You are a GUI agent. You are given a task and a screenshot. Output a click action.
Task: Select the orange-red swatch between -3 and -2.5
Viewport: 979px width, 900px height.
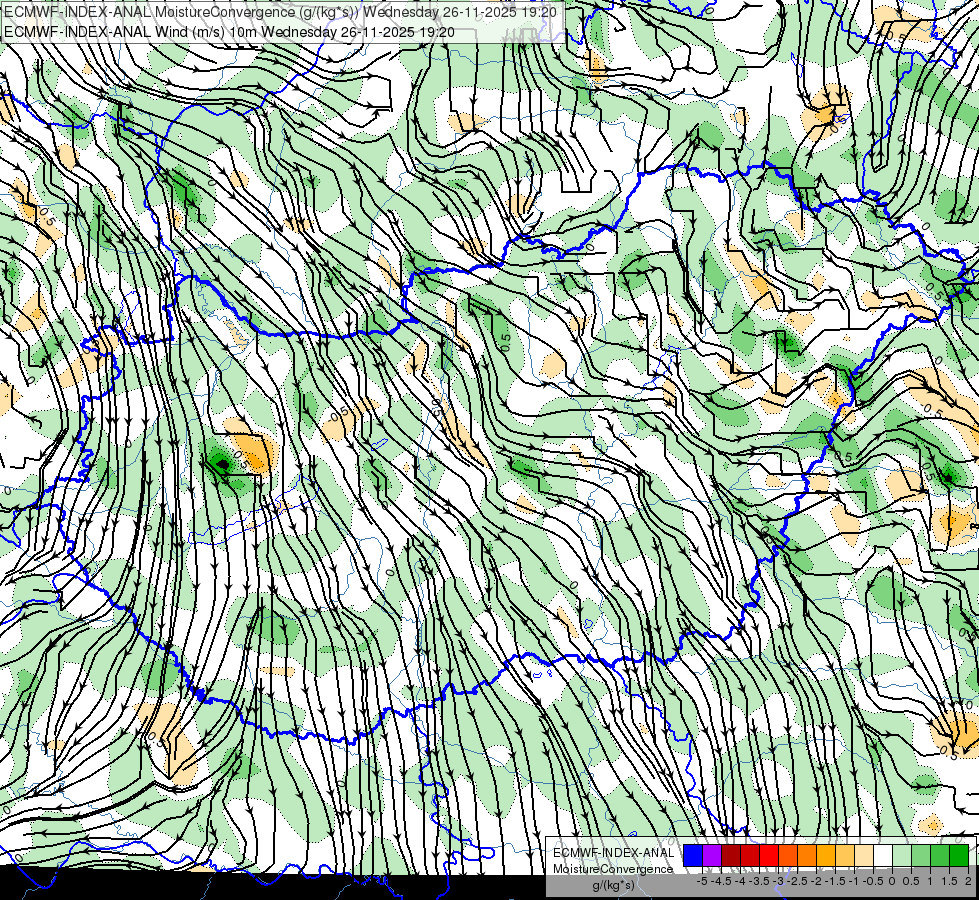point(788,855)
